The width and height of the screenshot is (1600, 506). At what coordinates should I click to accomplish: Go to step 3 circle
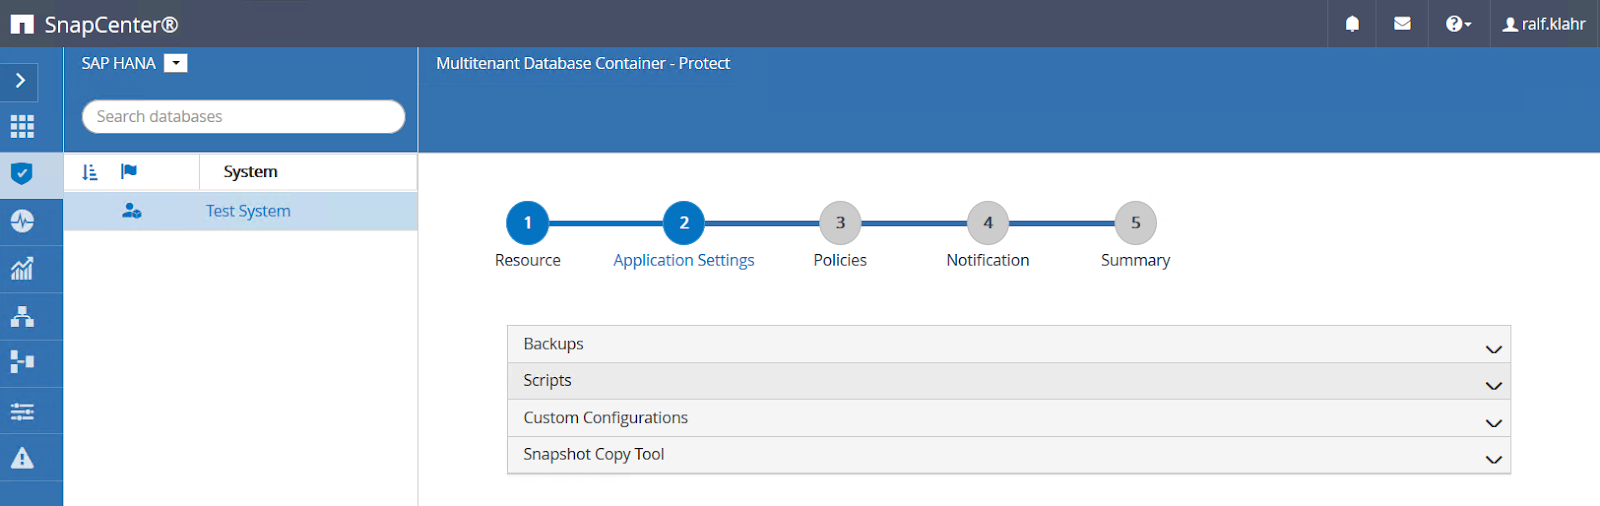pos(840,223)
